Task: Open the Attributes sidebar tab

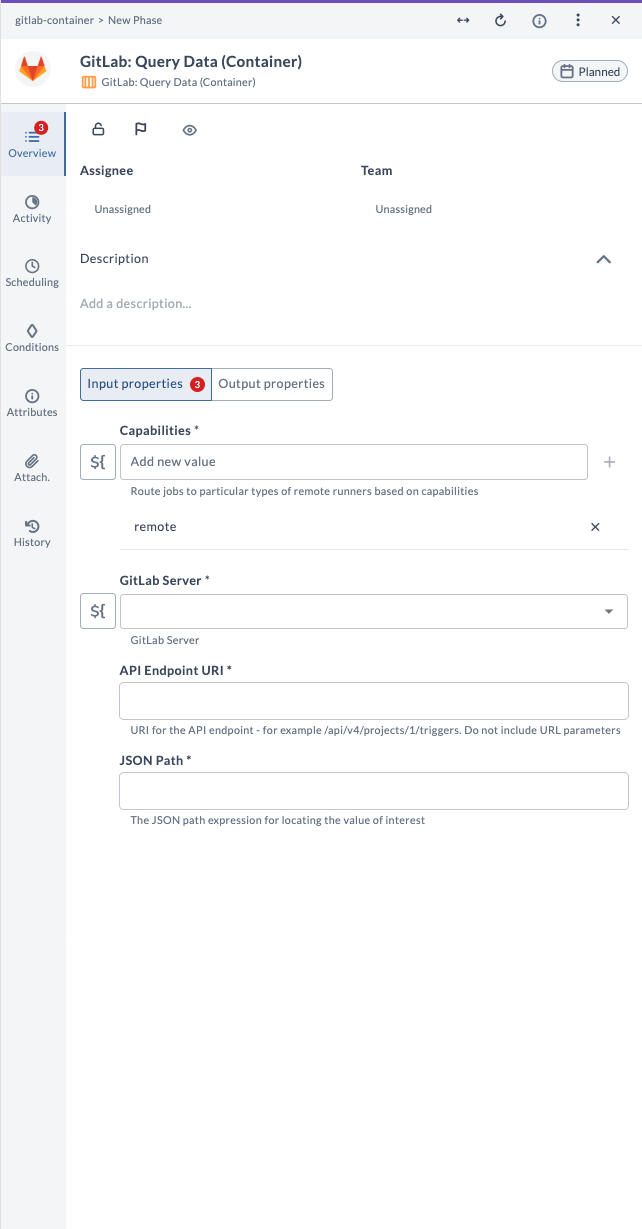Action: (32, 403)
